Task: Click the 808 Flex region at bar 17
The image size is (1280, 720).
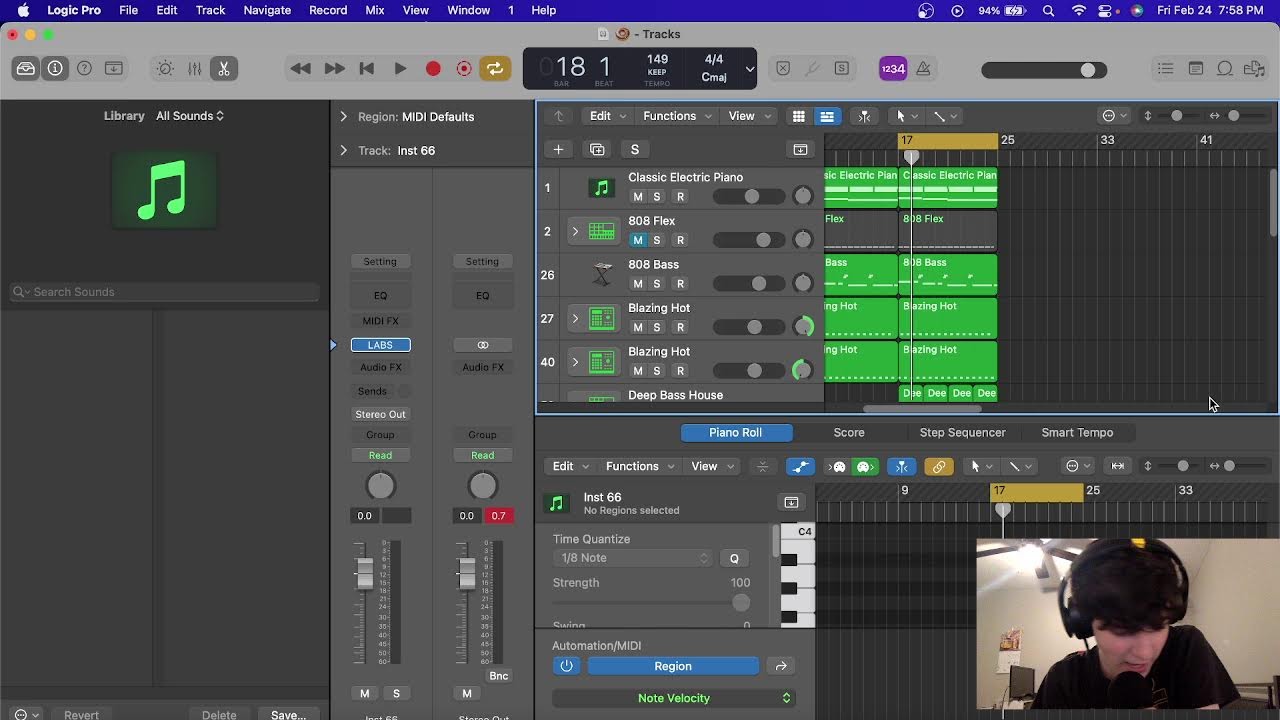Action: [948, 230]
